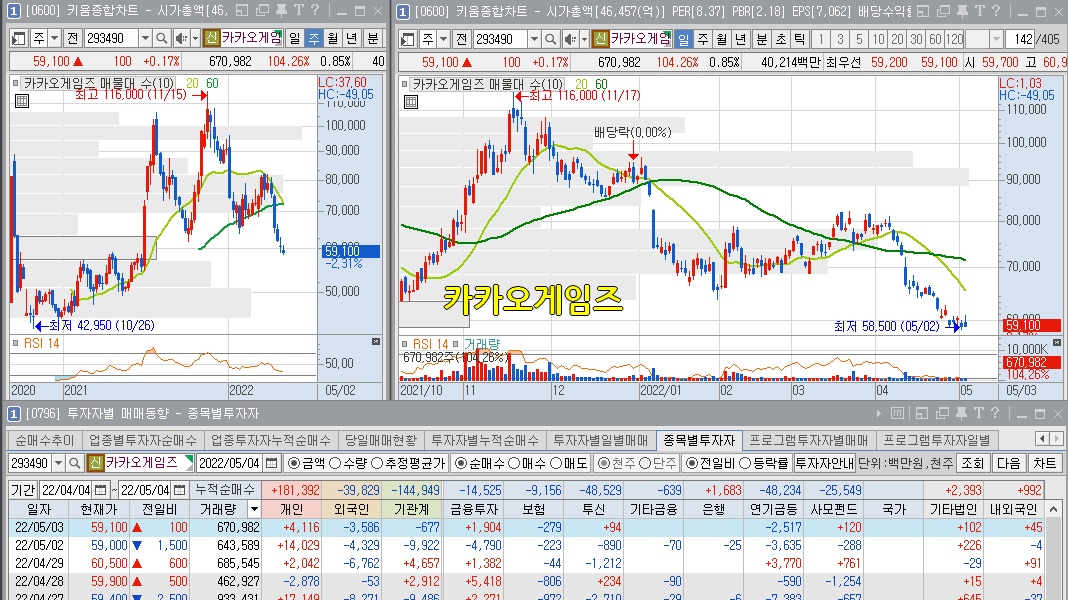The image size is (1068, 600).
Task: Select 틱 tick period in right chart
Action: (x=800, y=39)
